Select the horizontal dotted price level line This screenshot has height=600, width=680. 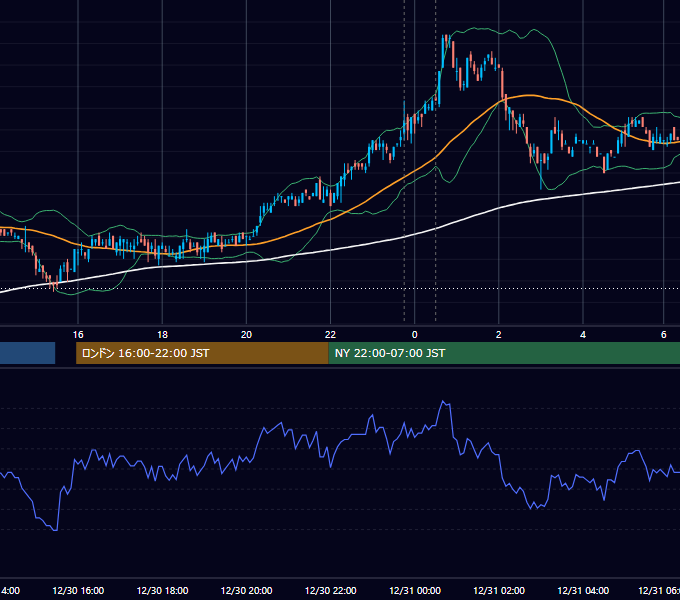point(340,288)
